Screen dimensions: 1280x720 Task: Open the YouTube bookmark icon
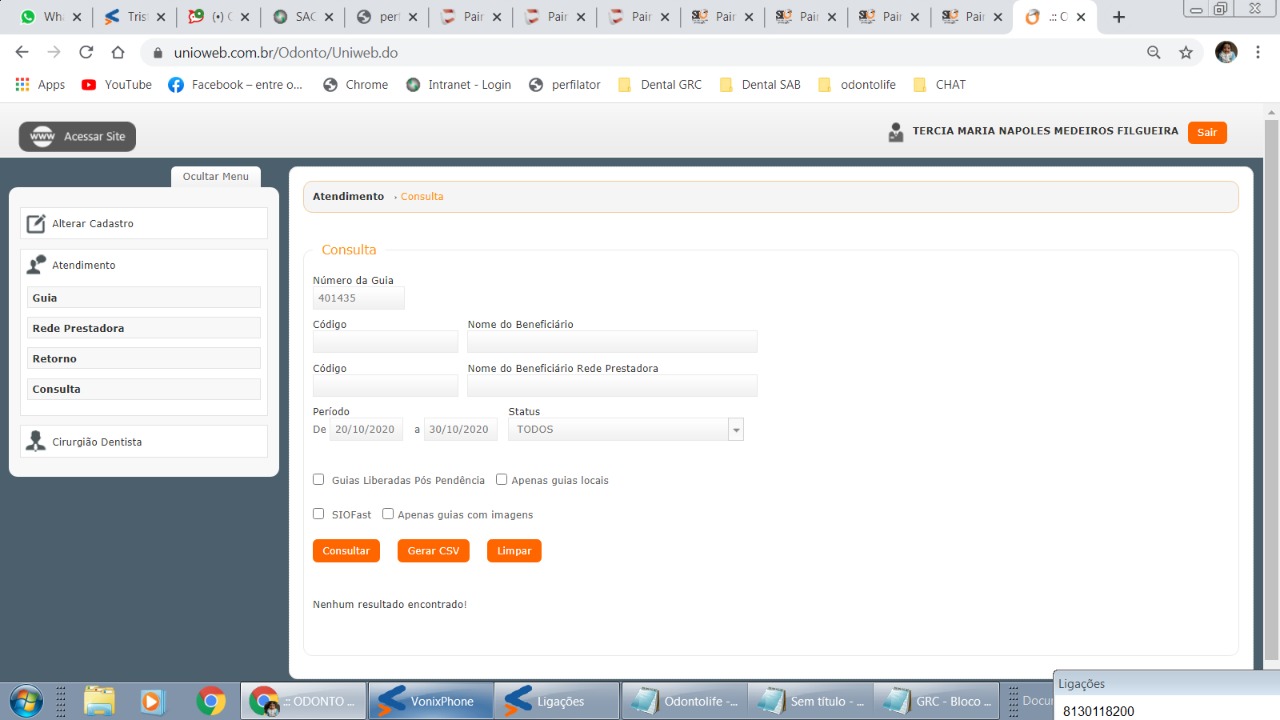point(89,85)
